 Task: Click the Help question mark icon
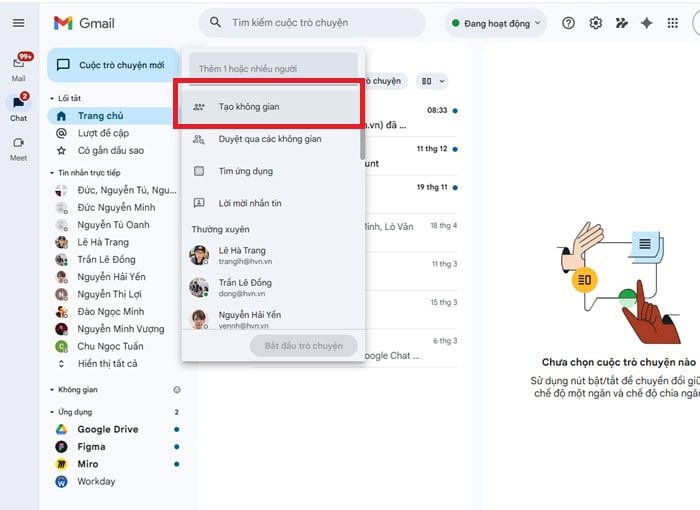click(x=569, y=23)
